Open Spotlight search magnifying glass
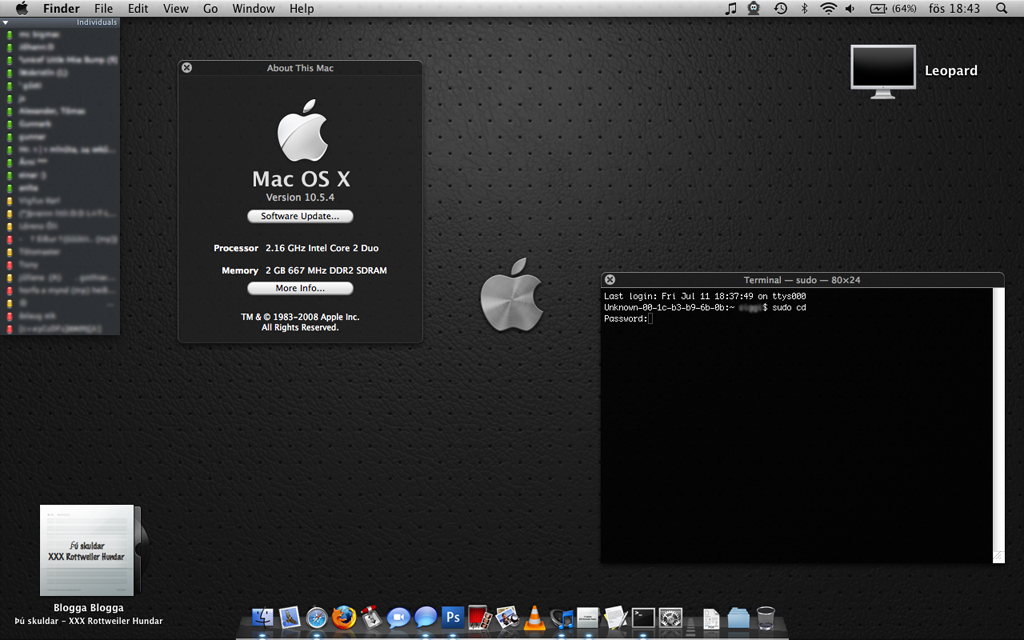1024x640 pixels. tap(1002, 8)
